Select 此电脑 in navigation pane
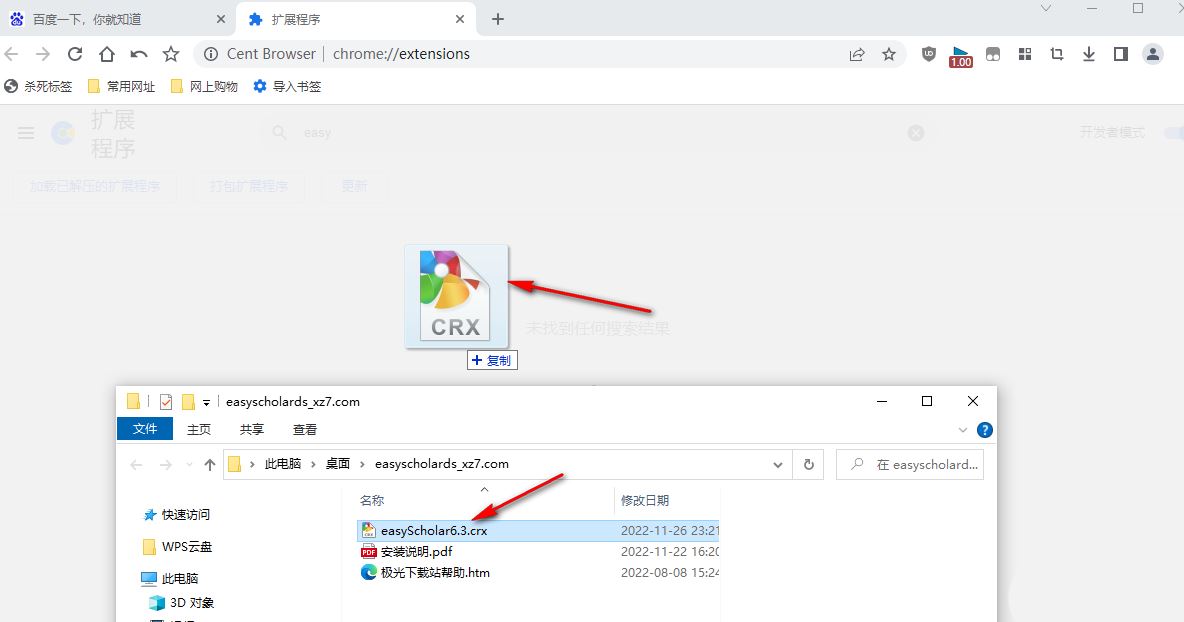 170,578
